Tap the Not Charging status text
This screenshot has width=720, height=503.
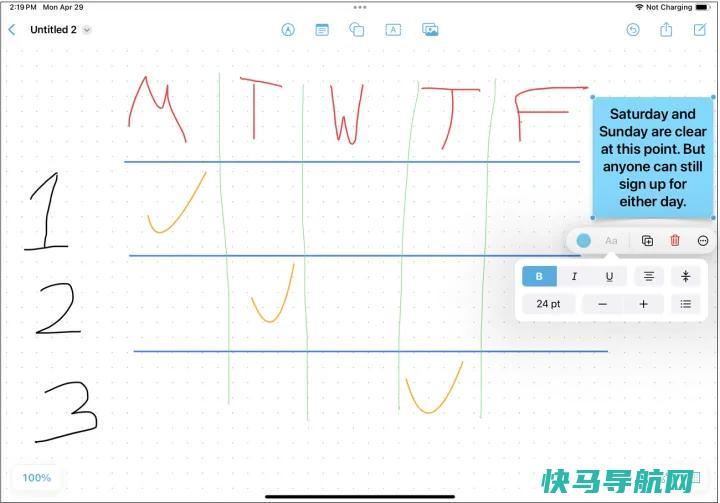click(669, 7)
